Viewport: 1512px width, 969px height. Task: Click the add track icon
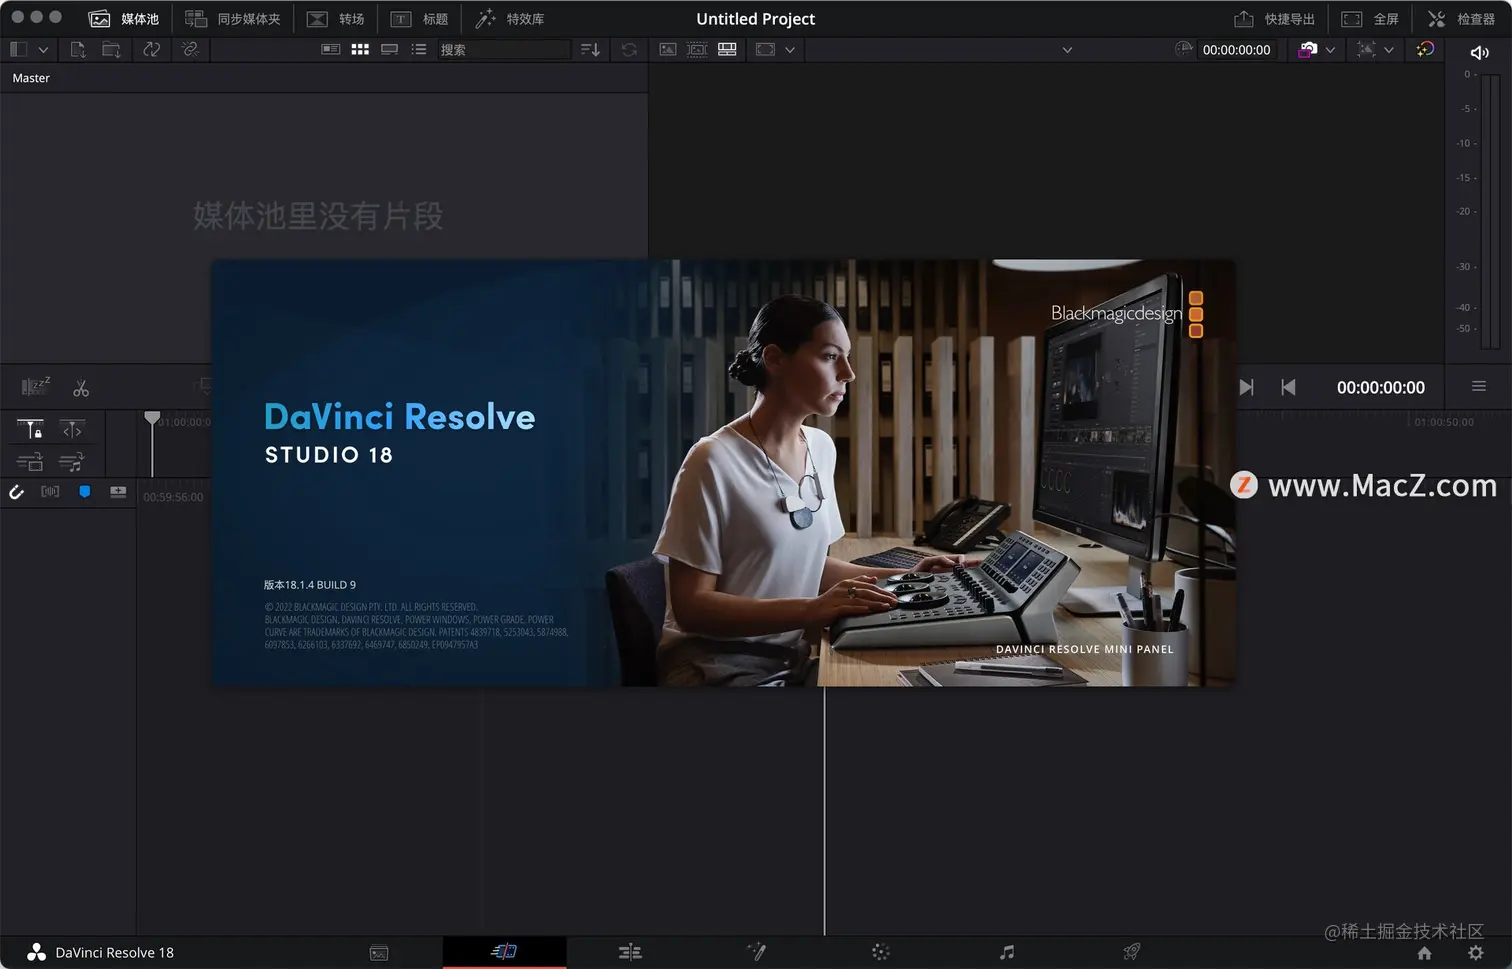point(118,491)
